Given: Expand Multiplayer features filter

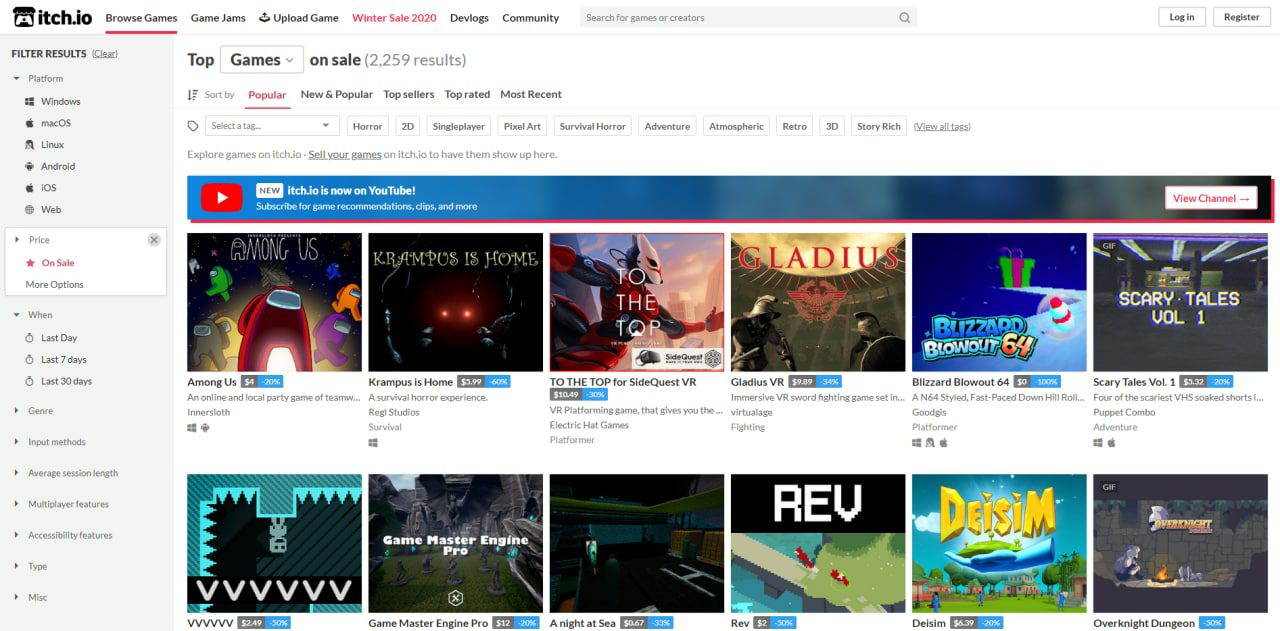Looking at the screenshot, I should point(68,504).
